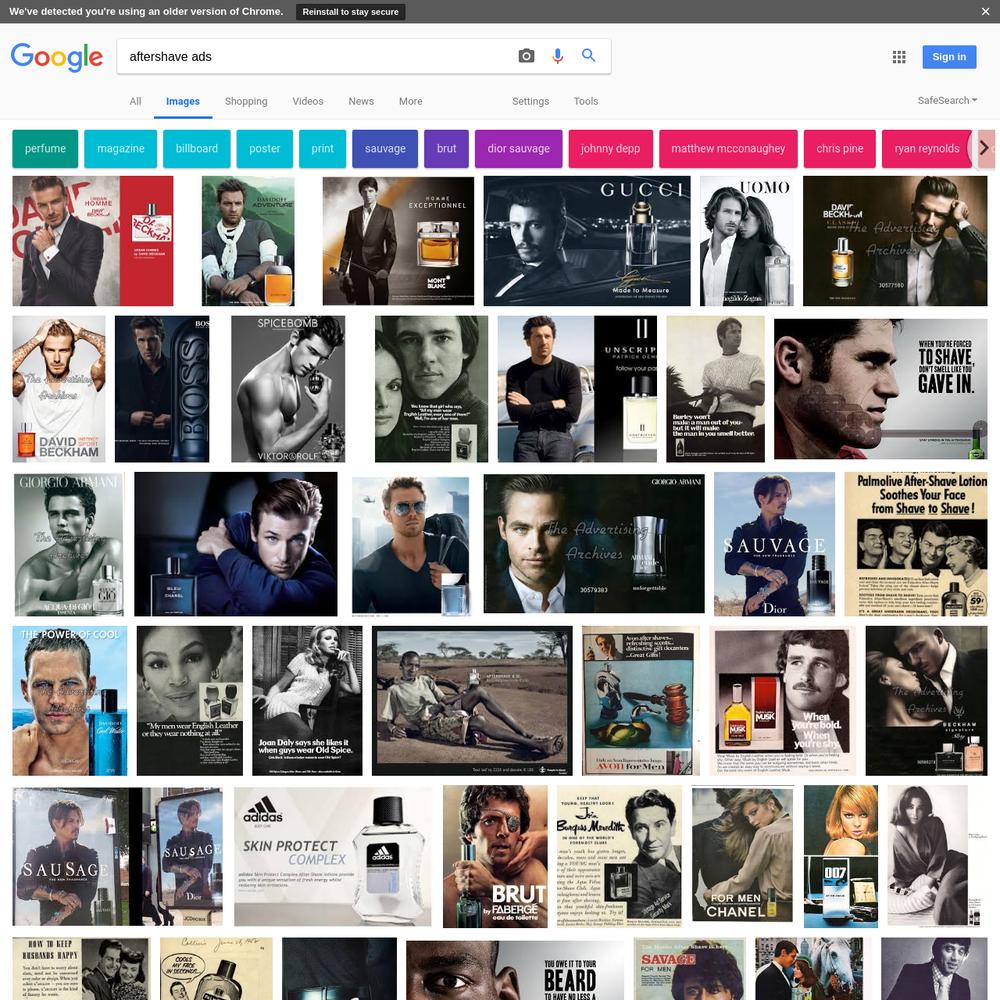Image resolution: width=1000 pixels, height=1000 pixels.
Task: Open the Boss bottle ad image
Action: click(162, 389)
